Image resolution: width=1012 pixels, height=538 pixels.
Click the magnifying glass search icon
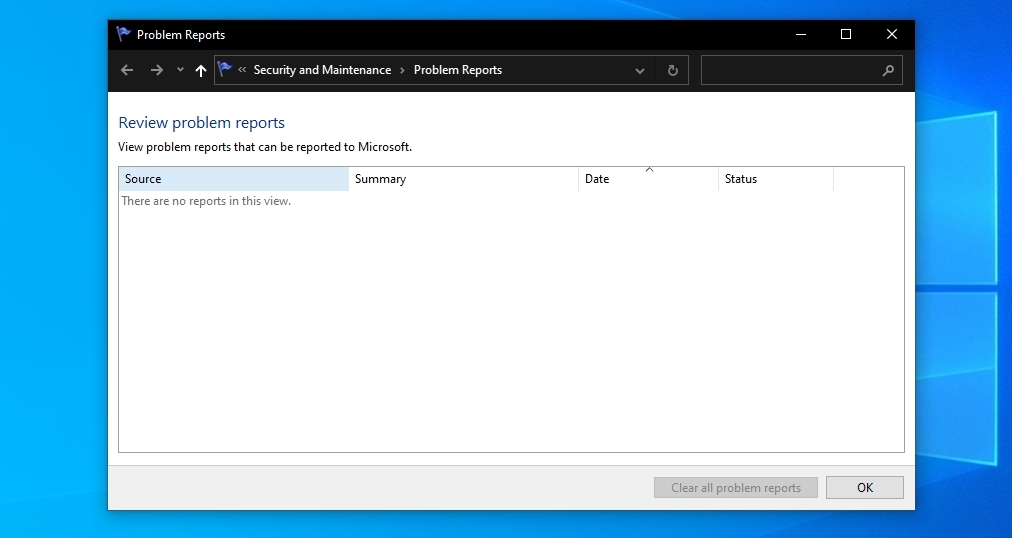point(888,70)
